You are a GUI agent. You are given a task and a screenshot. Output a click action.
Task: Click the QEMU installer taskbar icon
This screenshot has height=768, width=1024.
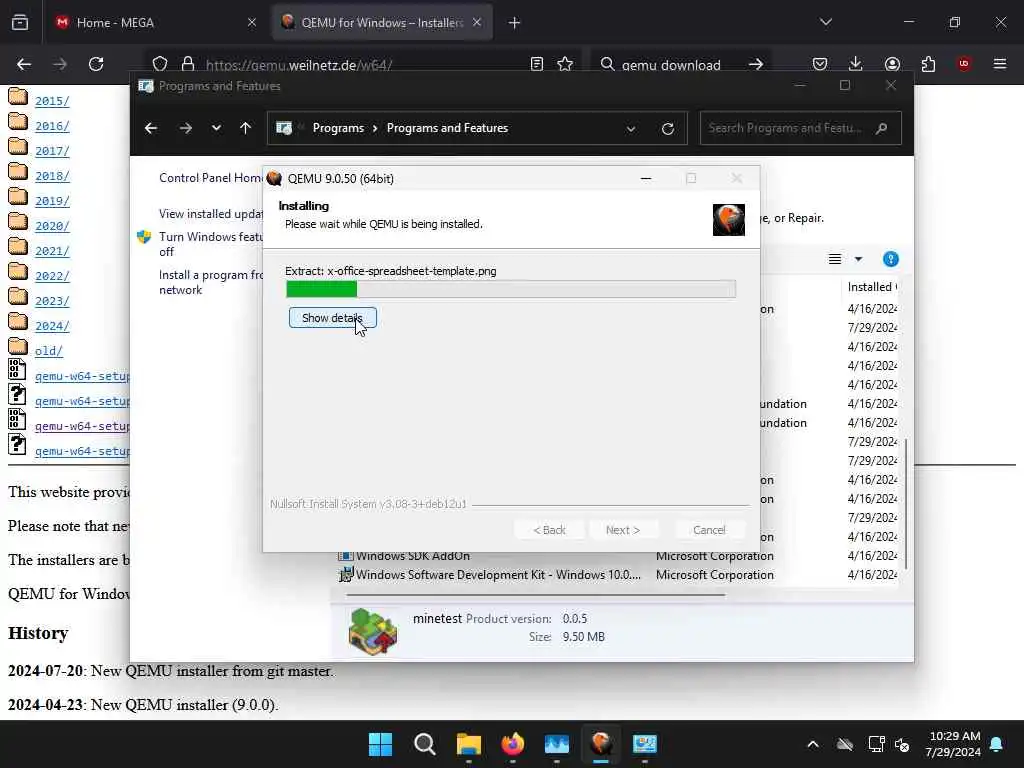pyautogui.click(x=601, y=744)
